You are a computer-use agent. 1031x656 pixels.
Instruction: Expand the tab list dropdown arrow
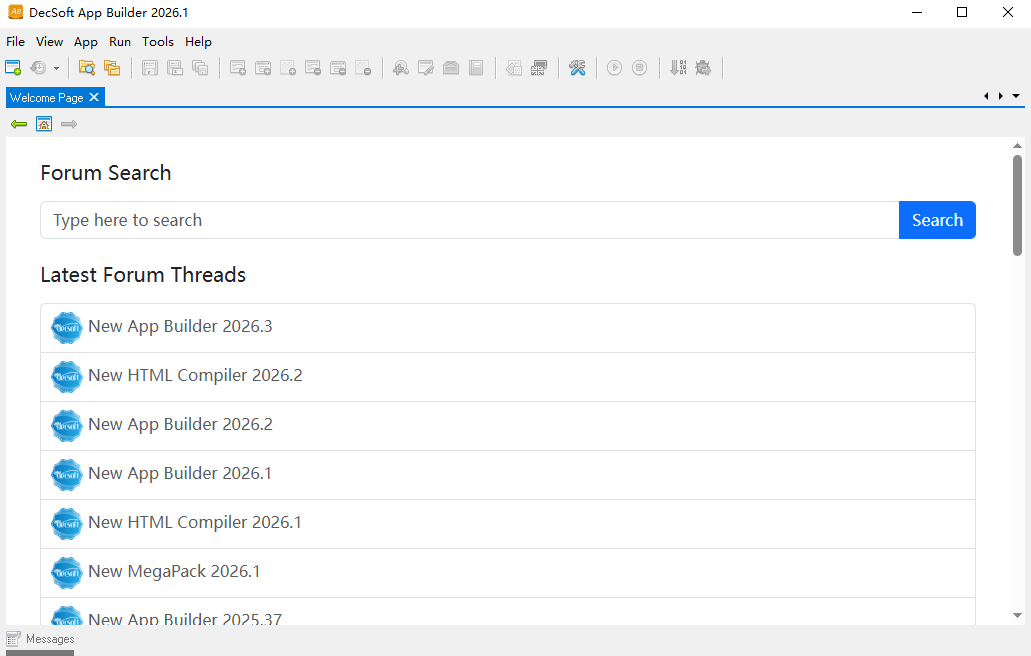(x=1016, y=96)
